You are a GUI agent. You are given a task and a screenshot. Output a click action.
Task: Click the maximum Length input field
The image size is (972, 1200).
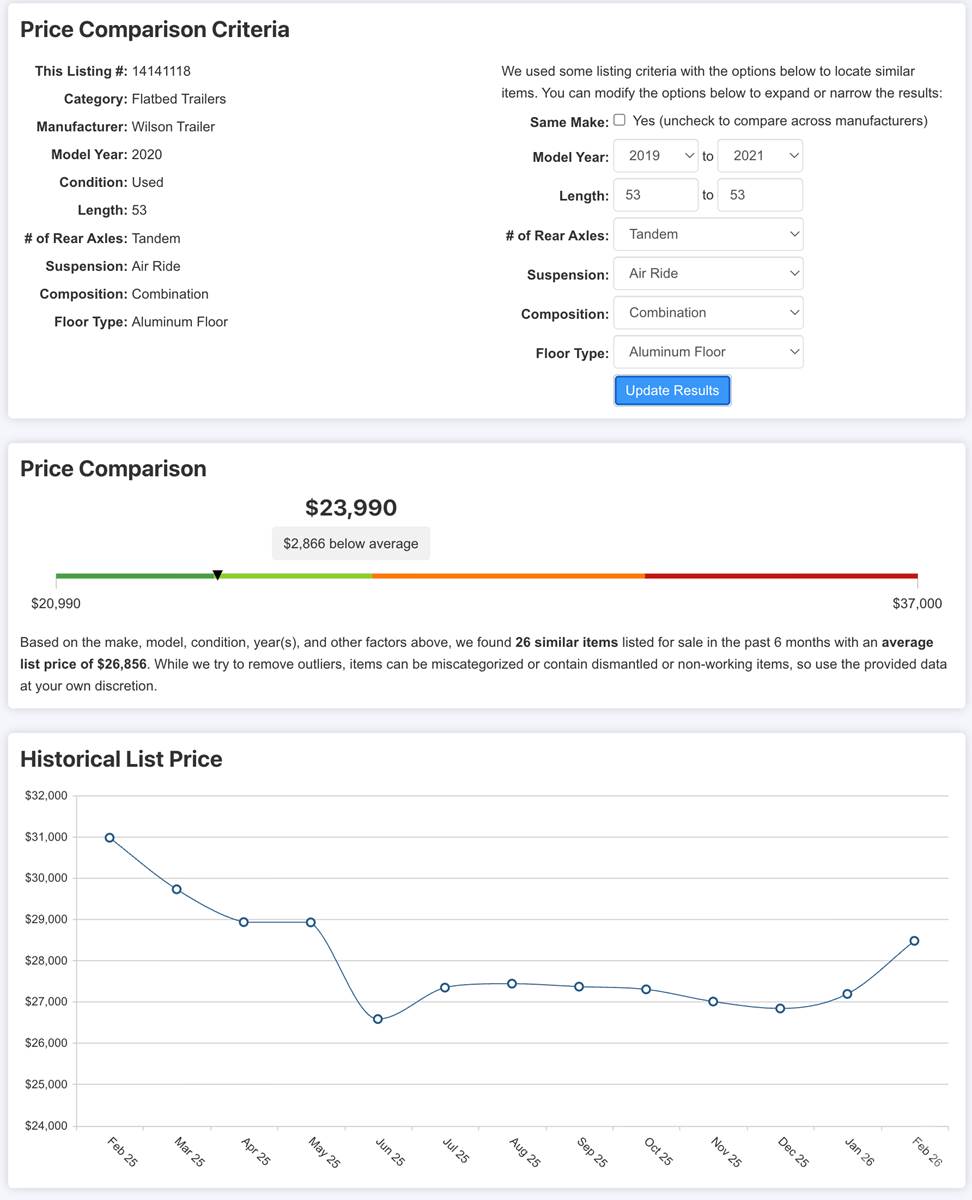tap(760, 195)
